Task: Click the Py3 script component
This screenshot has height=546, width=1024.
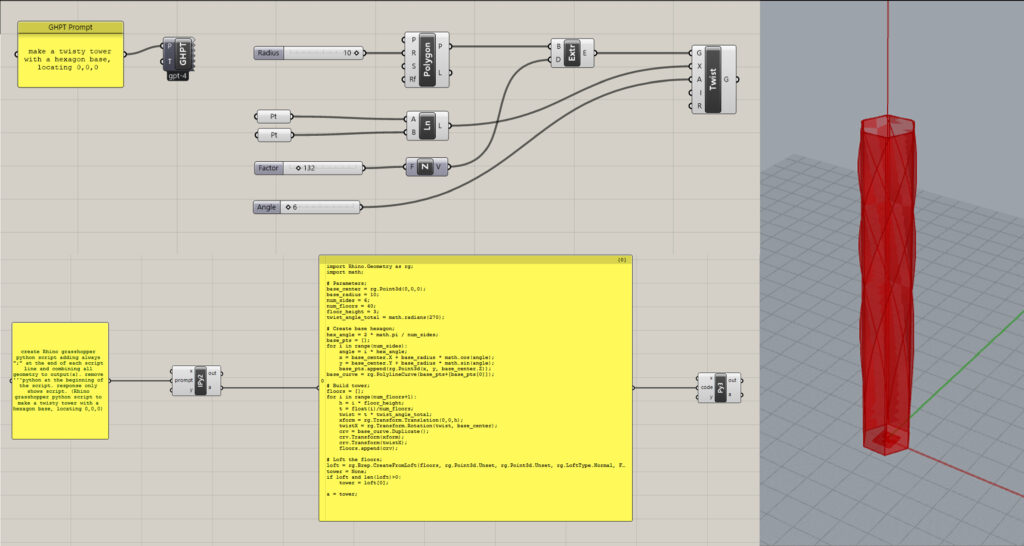Action: click(x=720, y=386)
